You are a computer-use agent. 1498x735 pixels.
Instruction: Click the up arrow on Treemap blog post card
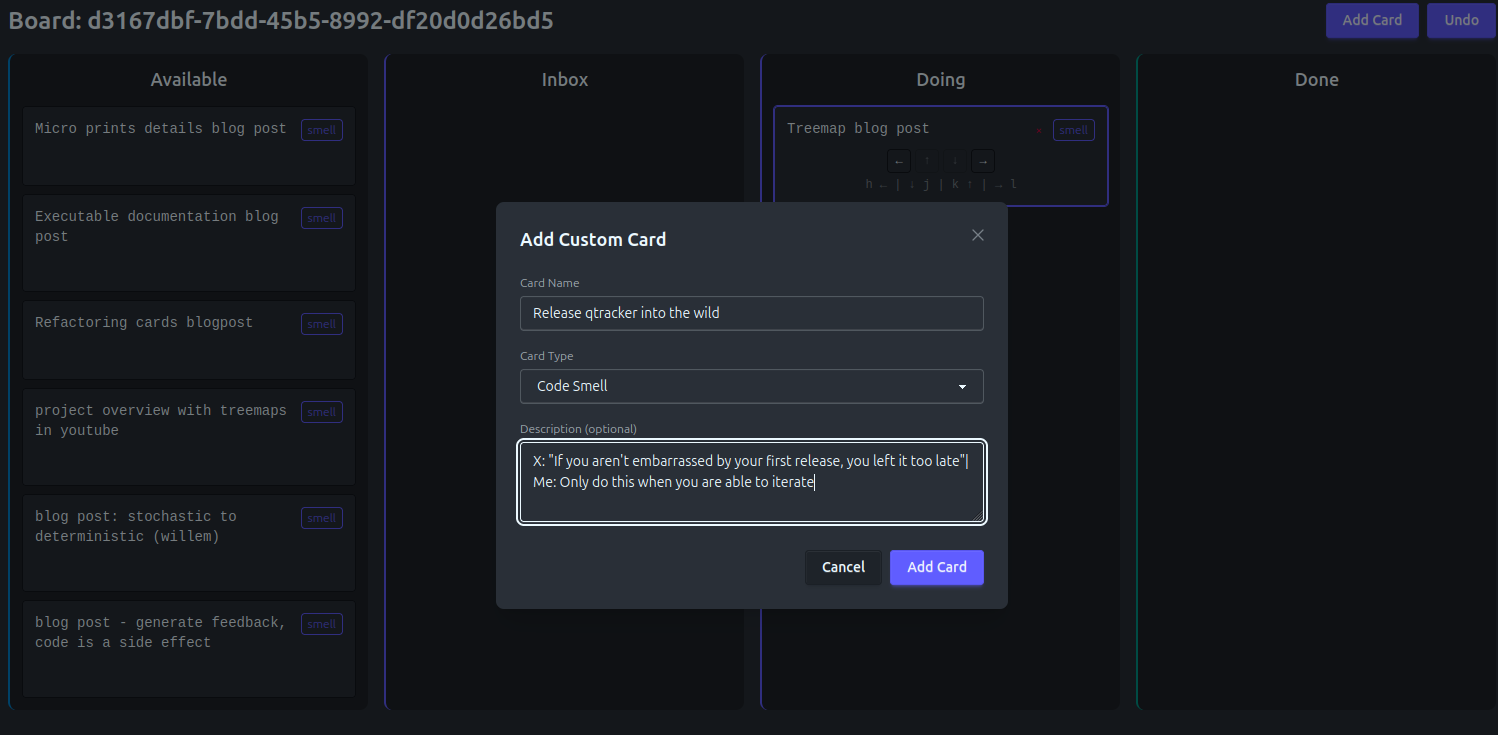pos(926,160)
